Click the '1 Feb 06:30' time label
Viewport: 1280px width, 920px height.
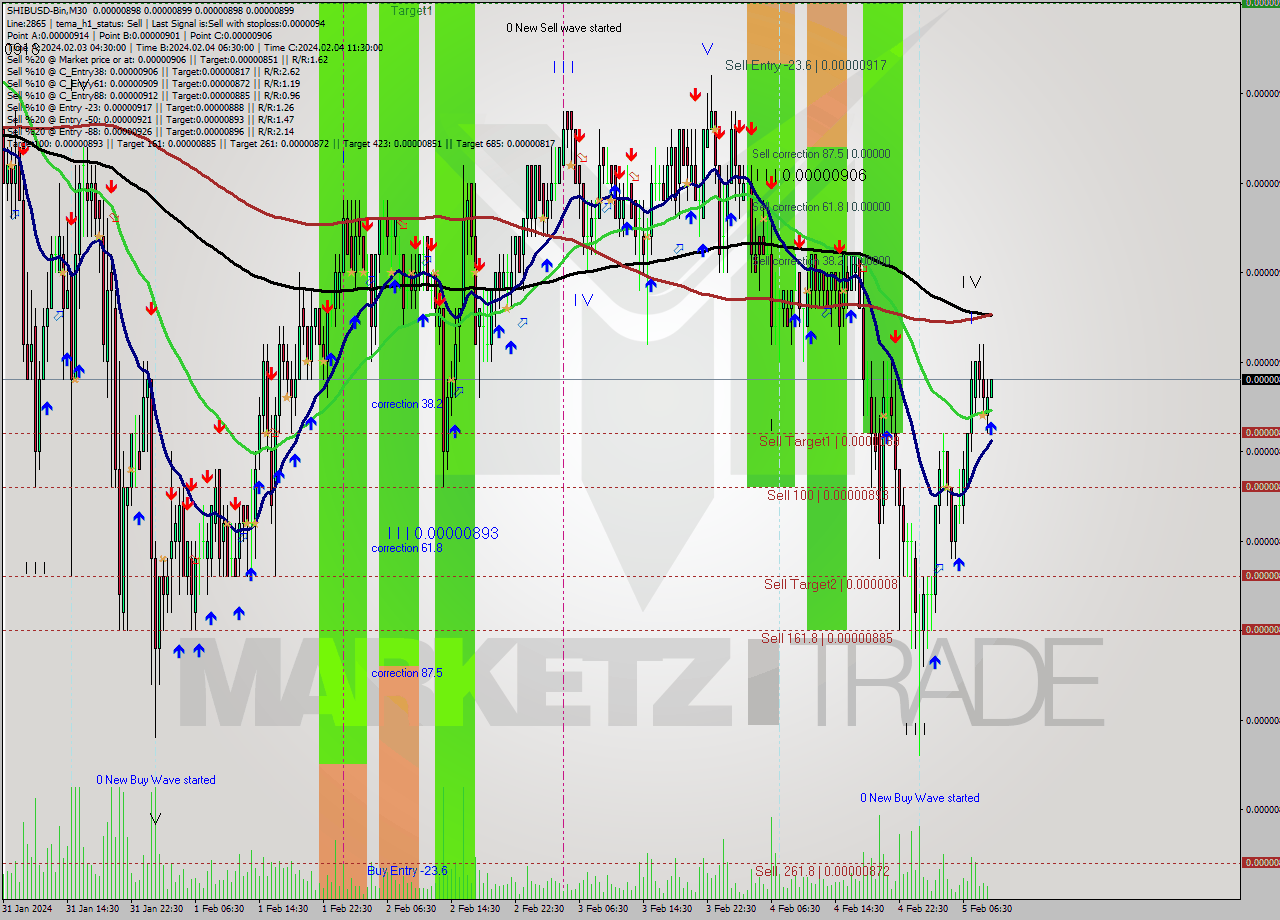pyautogui.click(x=218, y=909)
